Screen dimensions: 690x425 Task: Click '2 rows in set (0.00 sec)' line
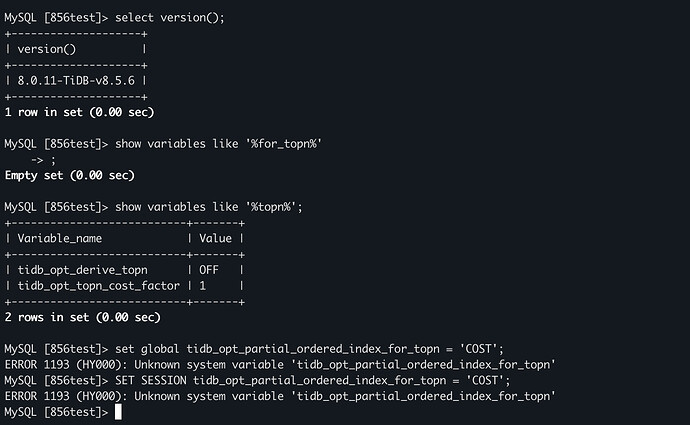pos(83,317)
